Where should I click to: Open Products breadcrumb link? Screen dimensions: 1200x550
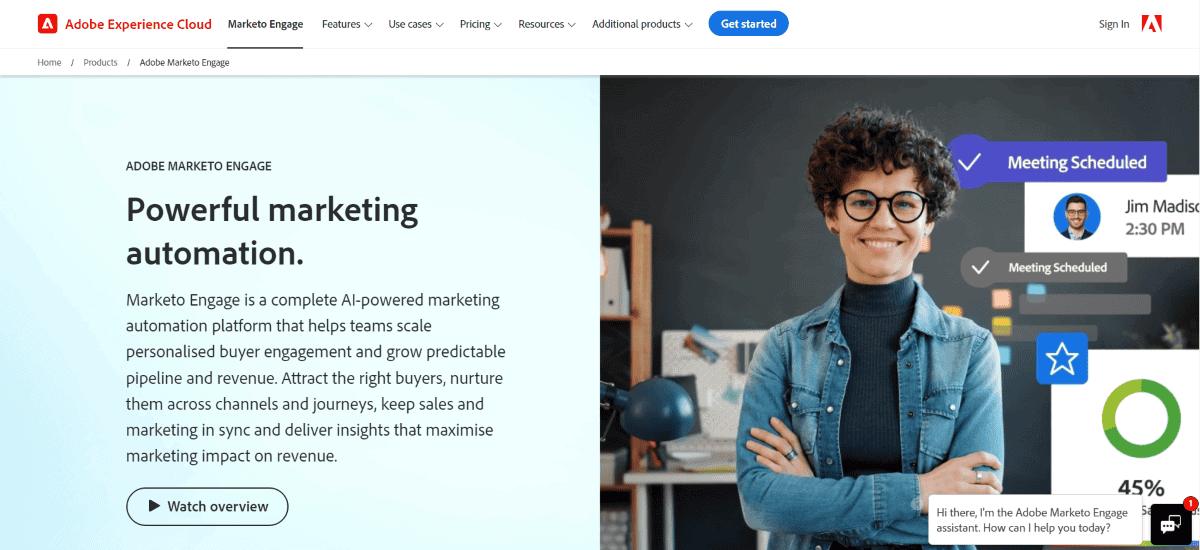point(100,62)
